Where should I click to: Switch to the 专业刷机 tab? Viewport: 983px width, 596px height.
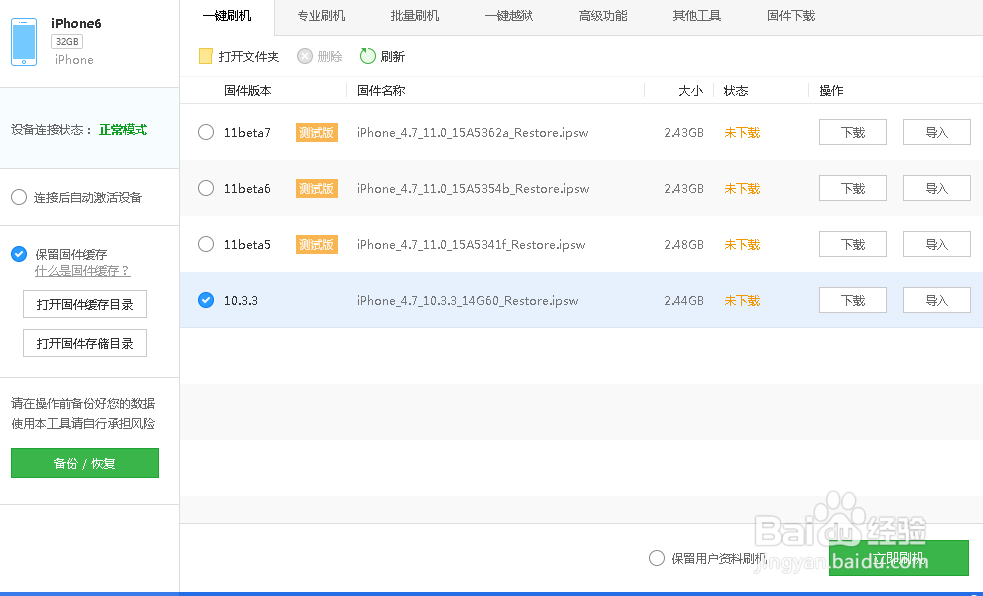pos(321,16)
